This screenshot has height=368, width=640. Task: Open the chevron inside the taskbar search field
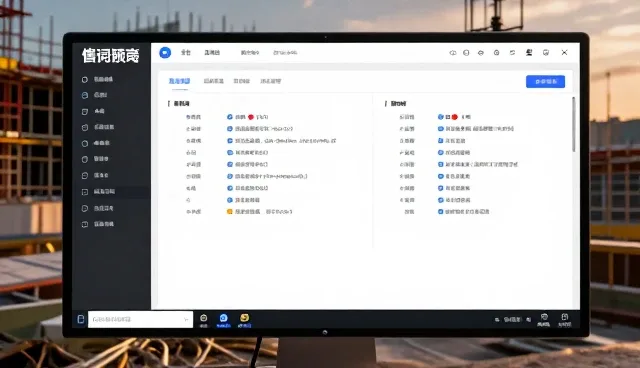point(186,319)
